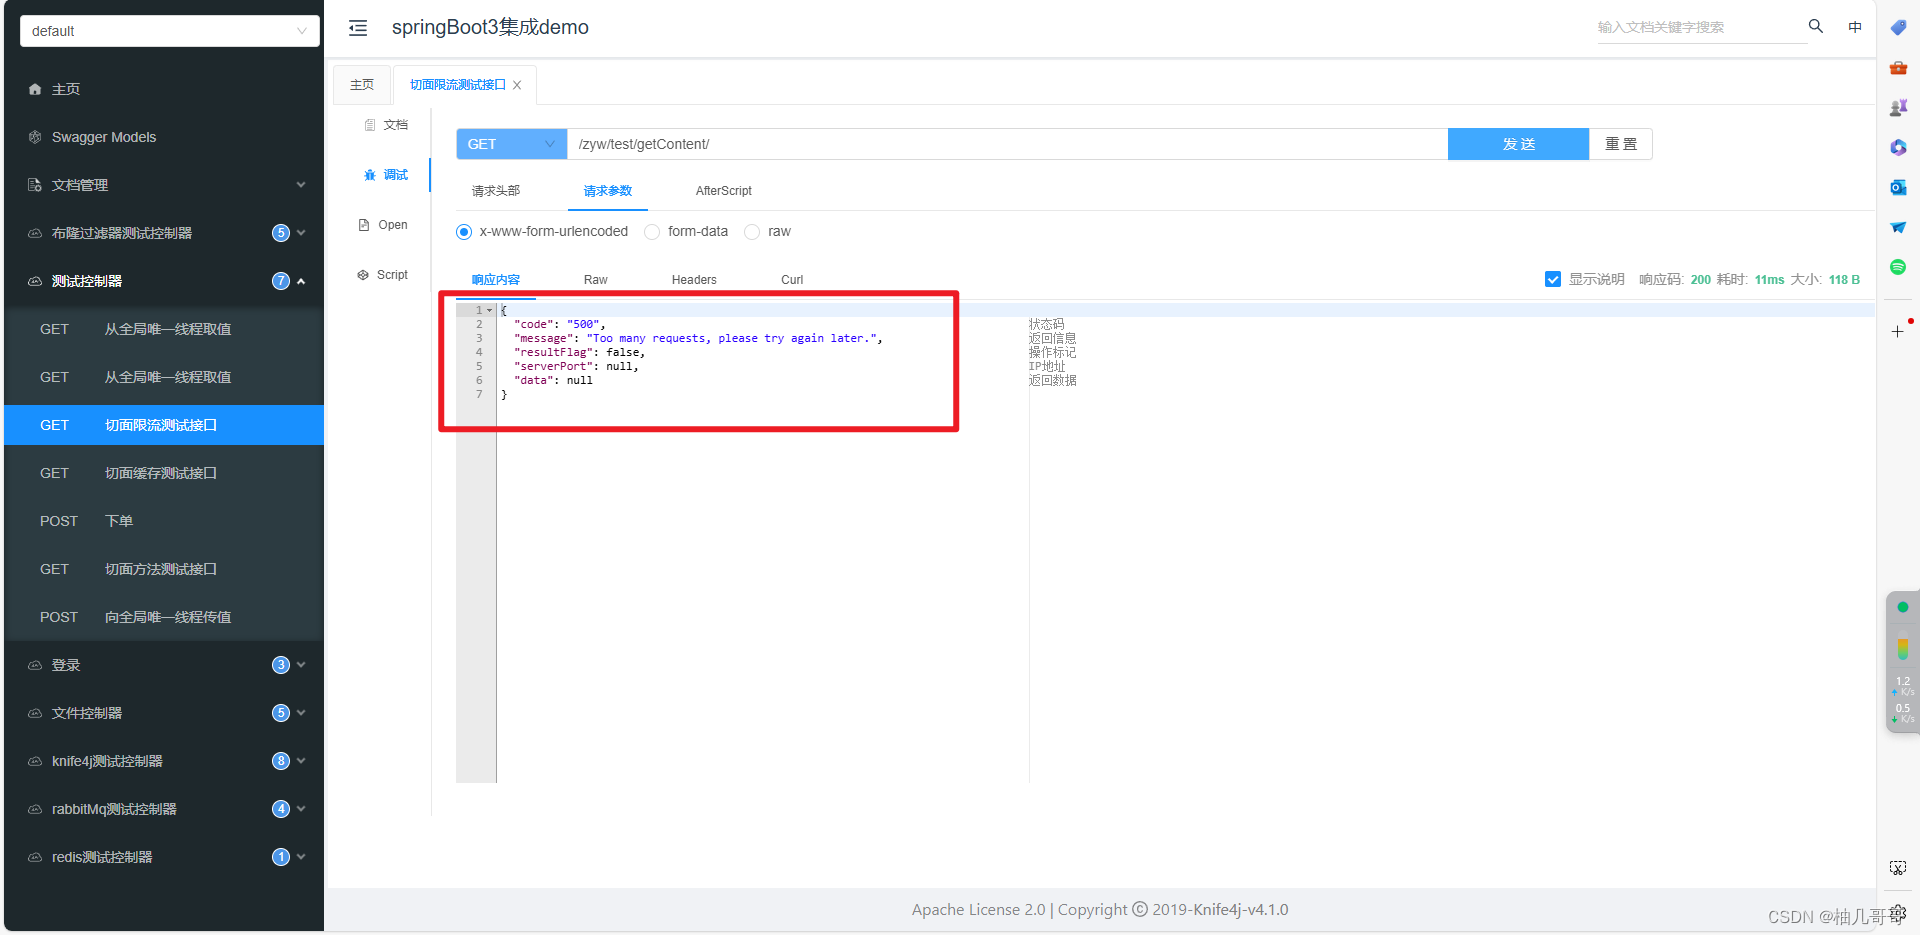Click network speed floating widget

coord(1902,663)
